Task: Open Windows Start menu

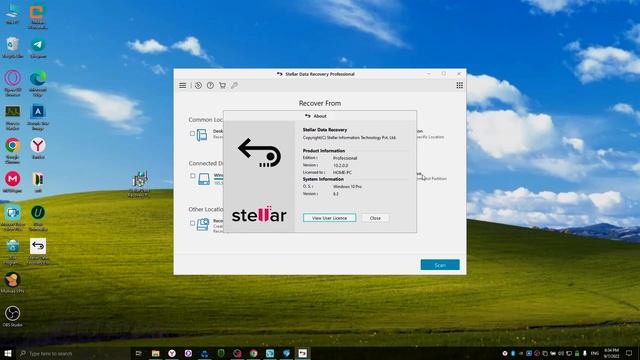Action: (8, 353)
